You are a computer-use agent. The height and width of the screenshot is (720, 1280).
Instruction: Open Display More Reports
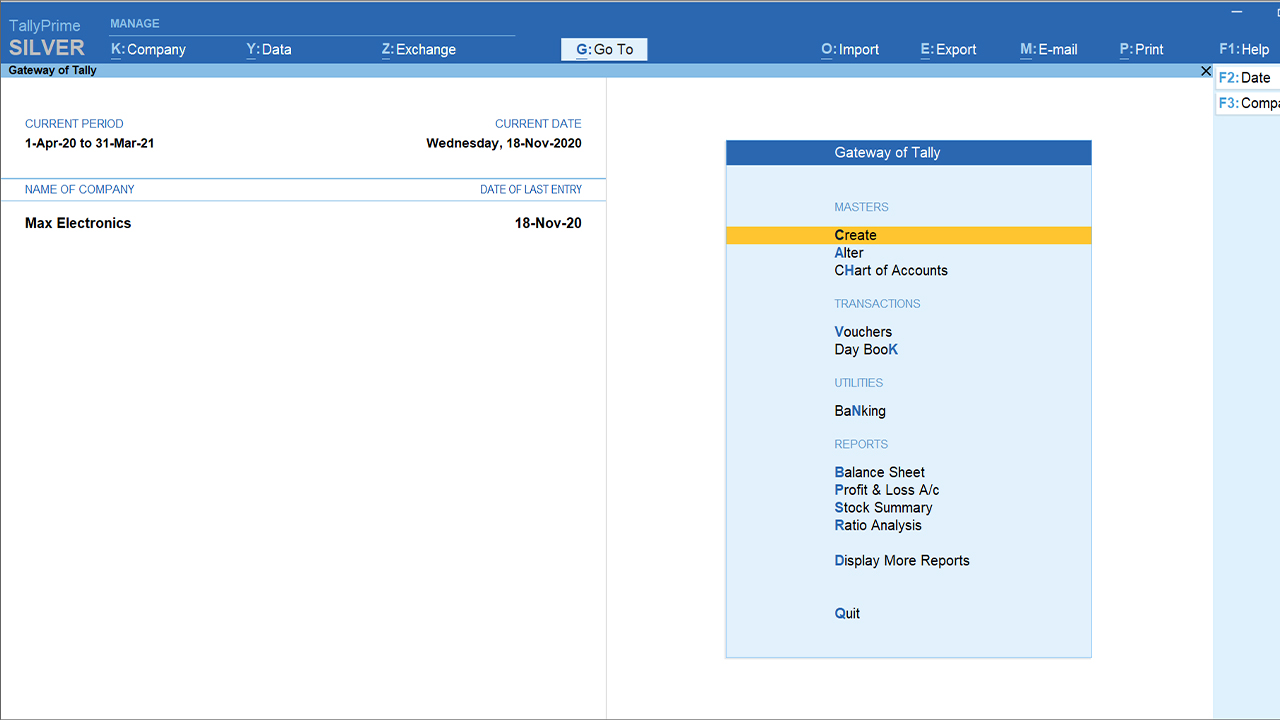click(x=902, y=561)
